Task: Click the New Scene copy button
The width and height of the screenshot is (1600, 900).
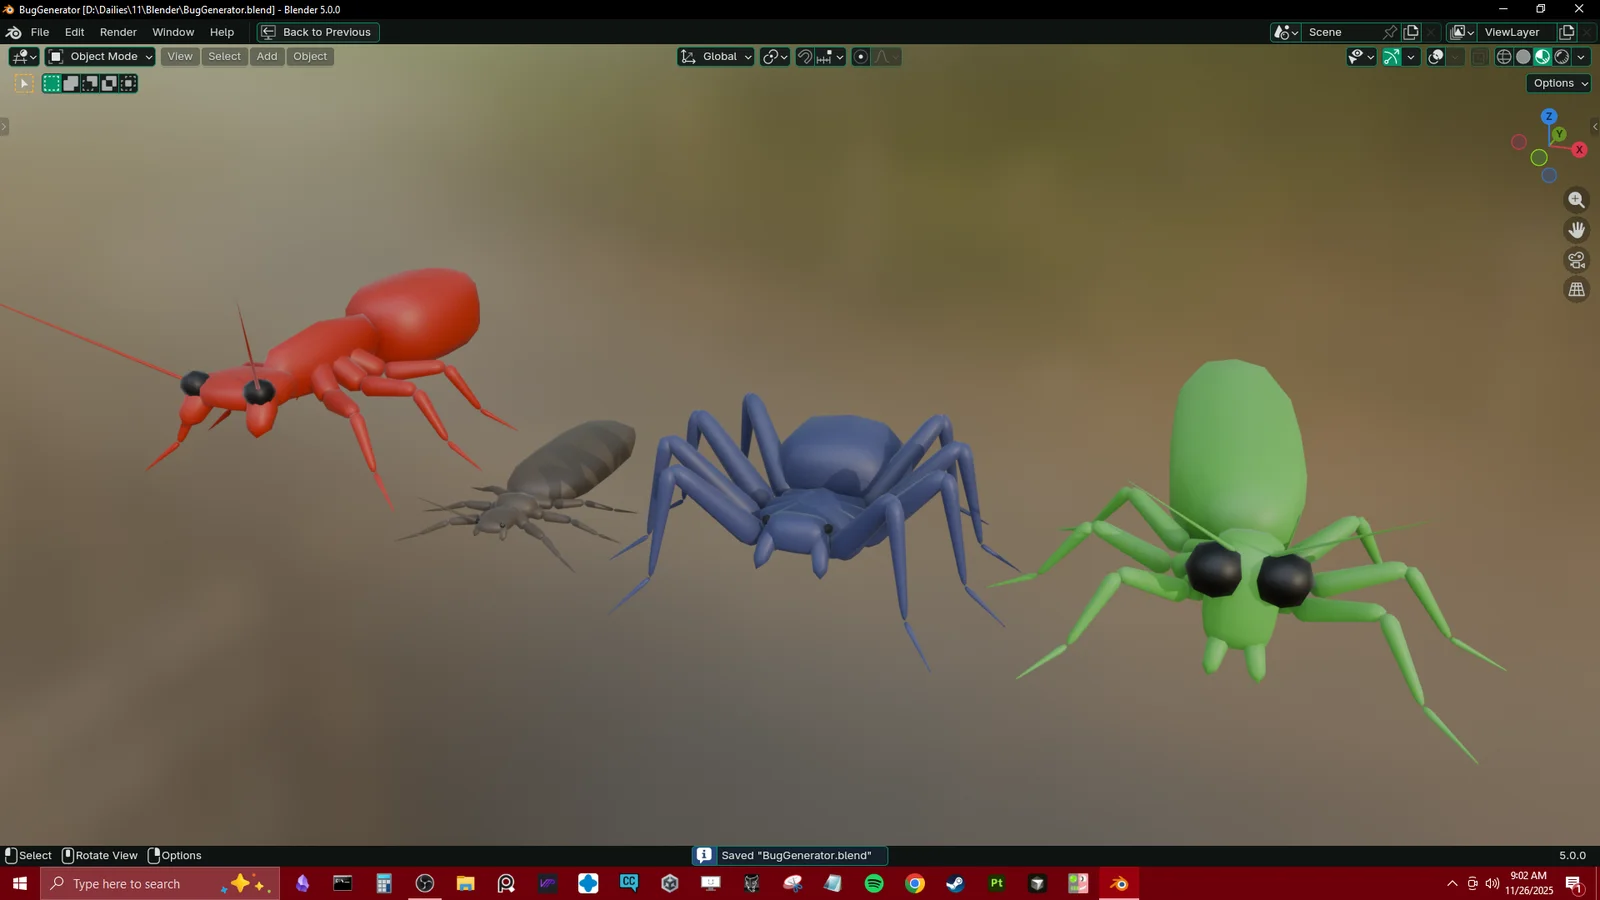Action: [1411, 31]
